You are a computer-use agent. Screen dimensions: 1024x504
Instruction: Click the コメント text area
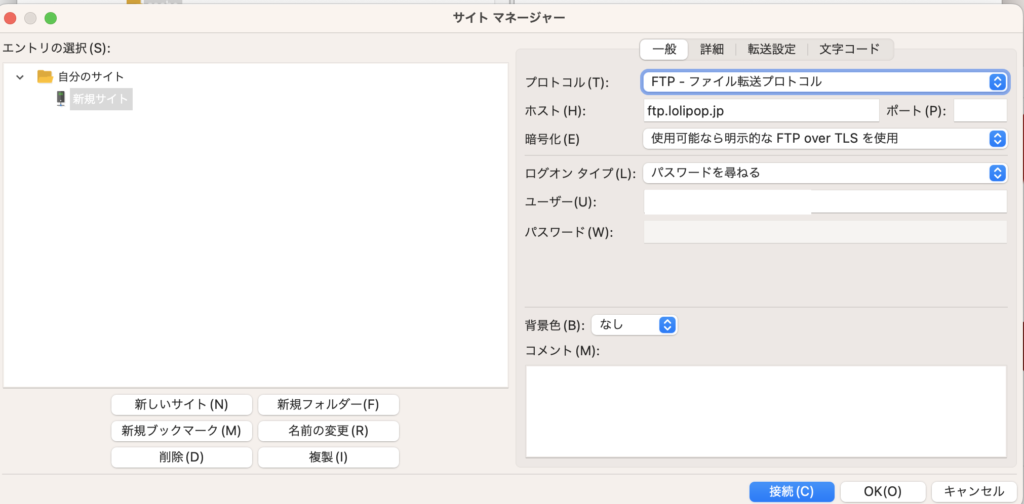click(765, 411)
